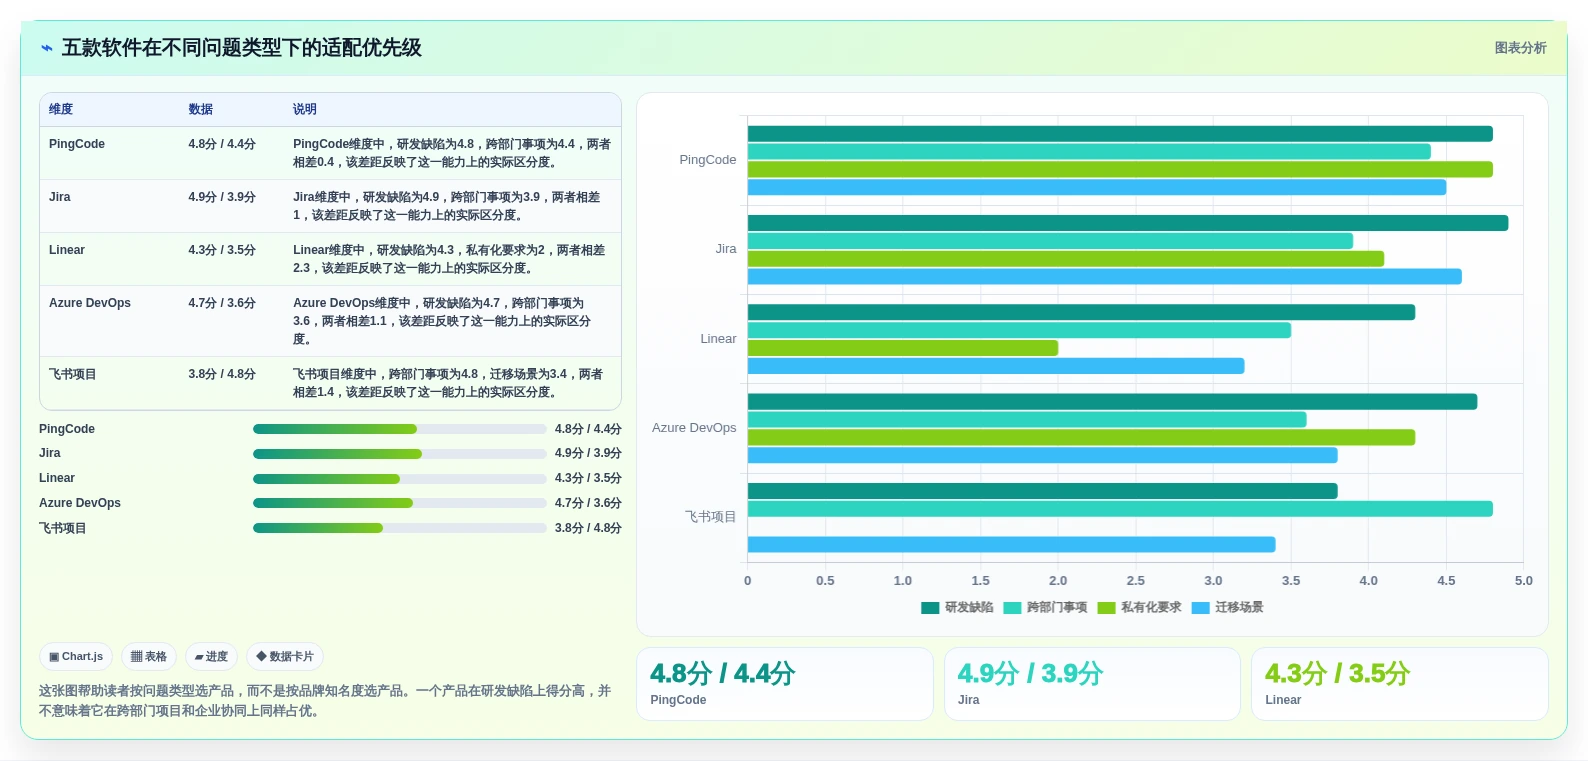The width and height of the screenshot is (1588, 761).
Task: Click the Azure DevOps table row name
Action: click(90, 303)
